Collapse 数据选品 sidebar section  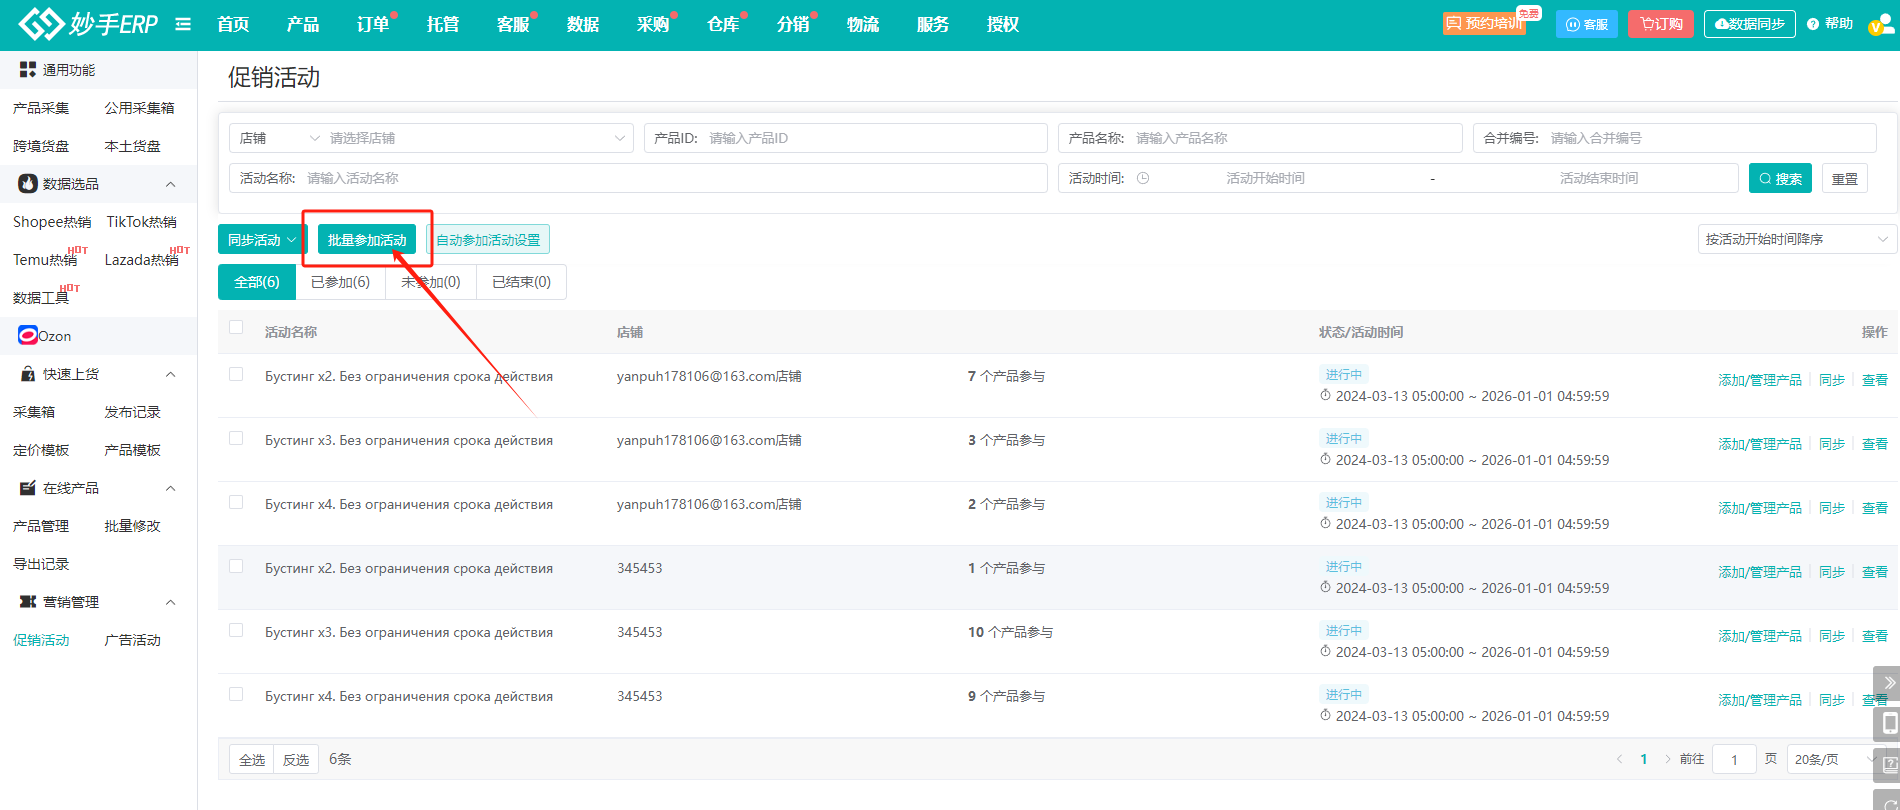pyautogui.click(x=171, y=184)
